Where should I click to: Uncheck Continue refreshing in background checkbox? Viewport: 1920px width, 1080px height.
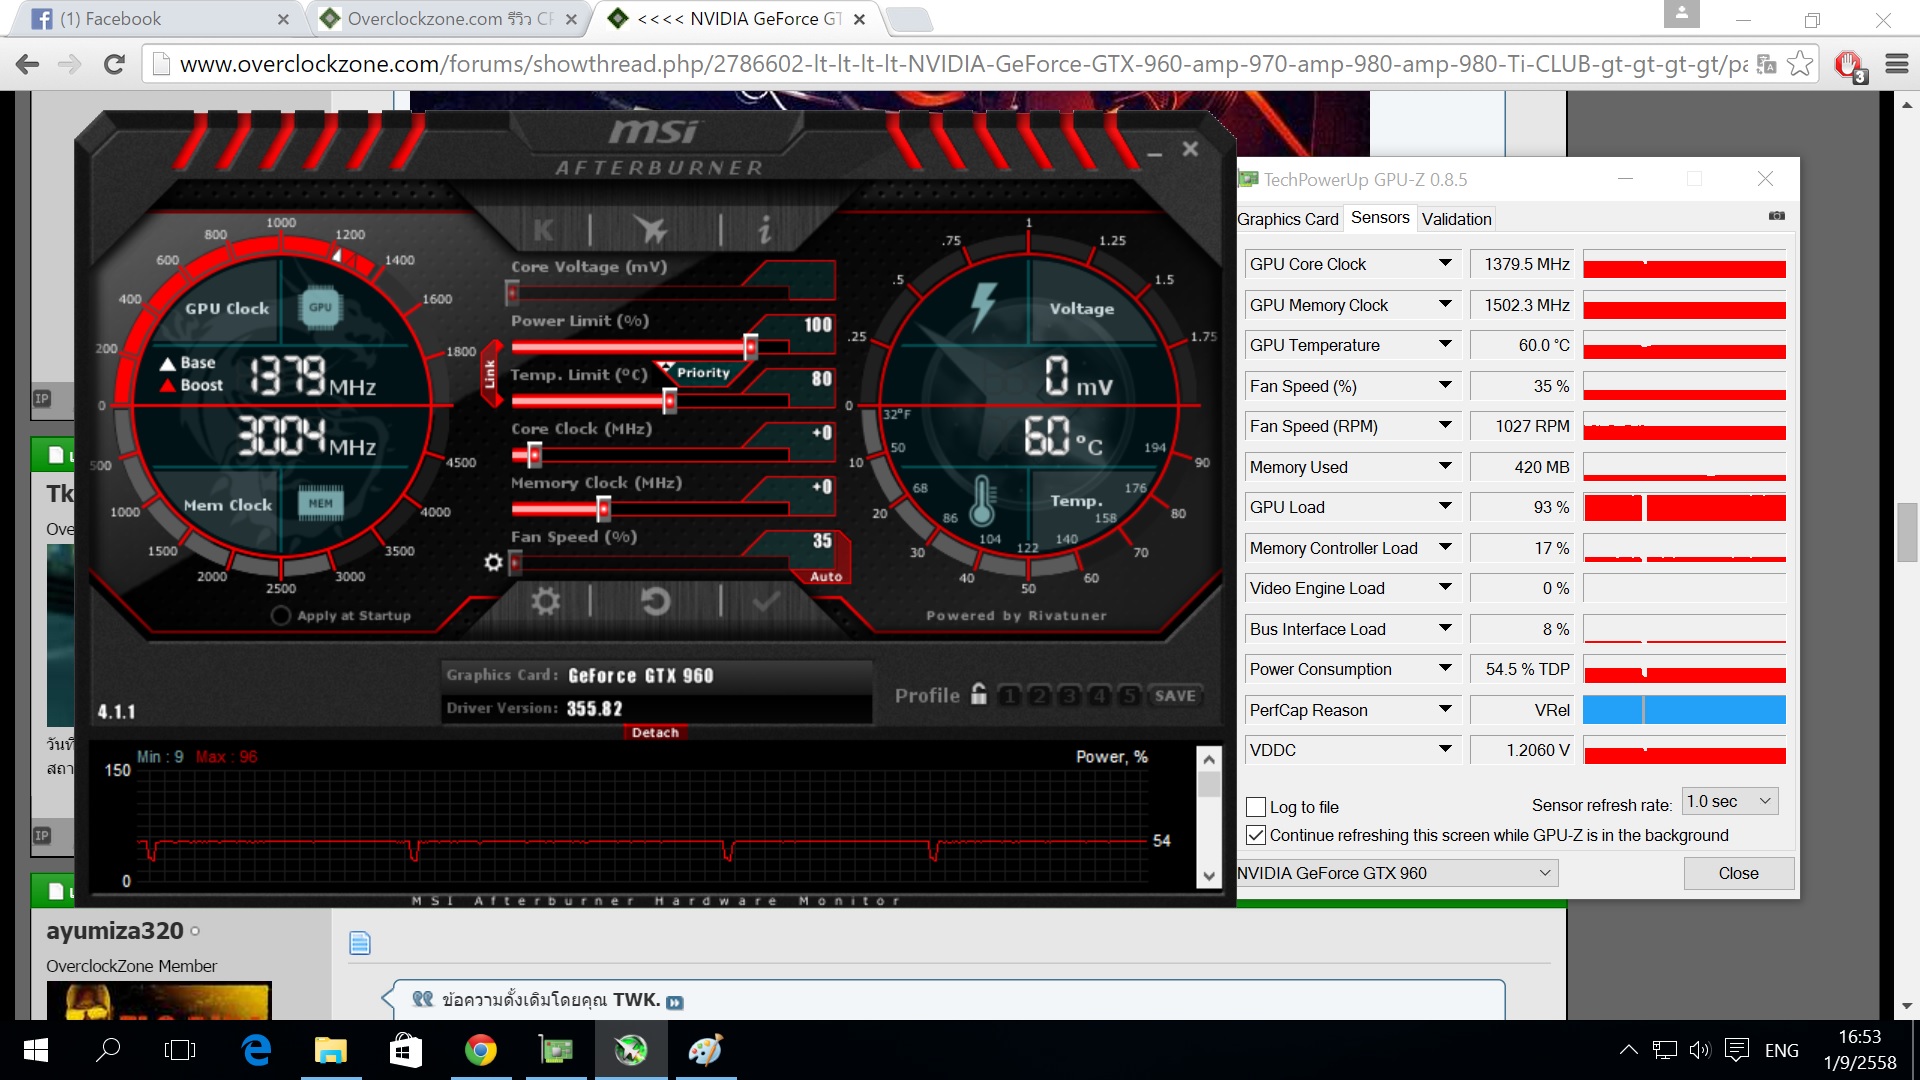1256,835
